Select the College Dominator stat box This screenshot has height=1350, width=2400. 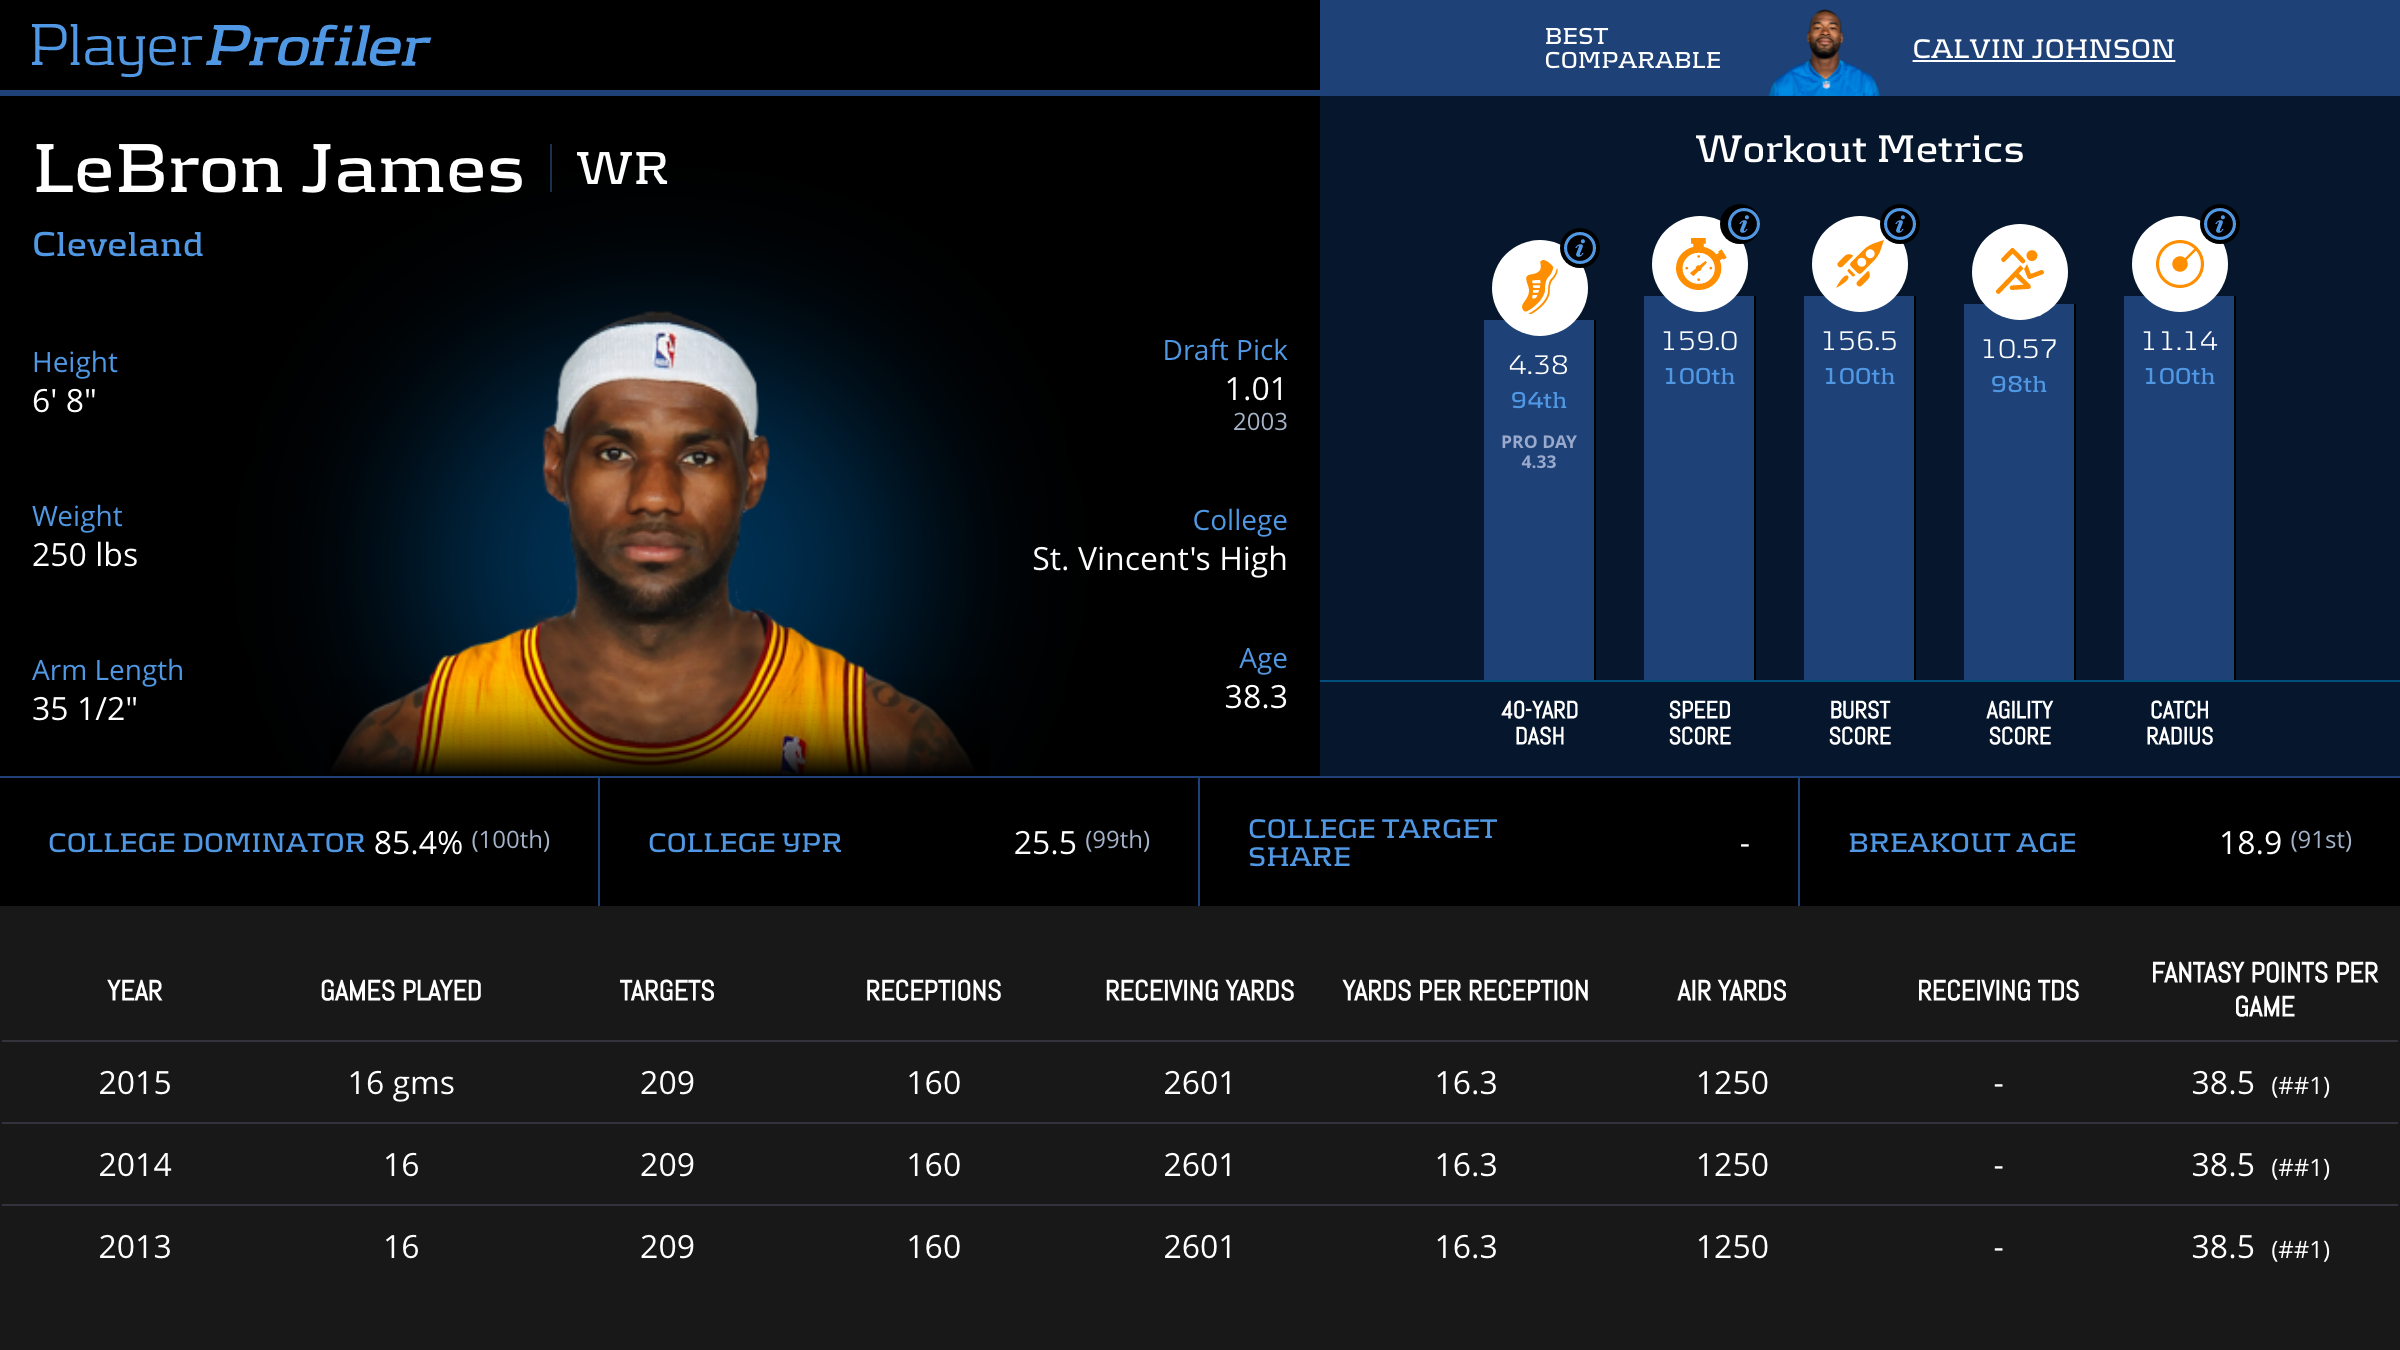coord(299,842)
